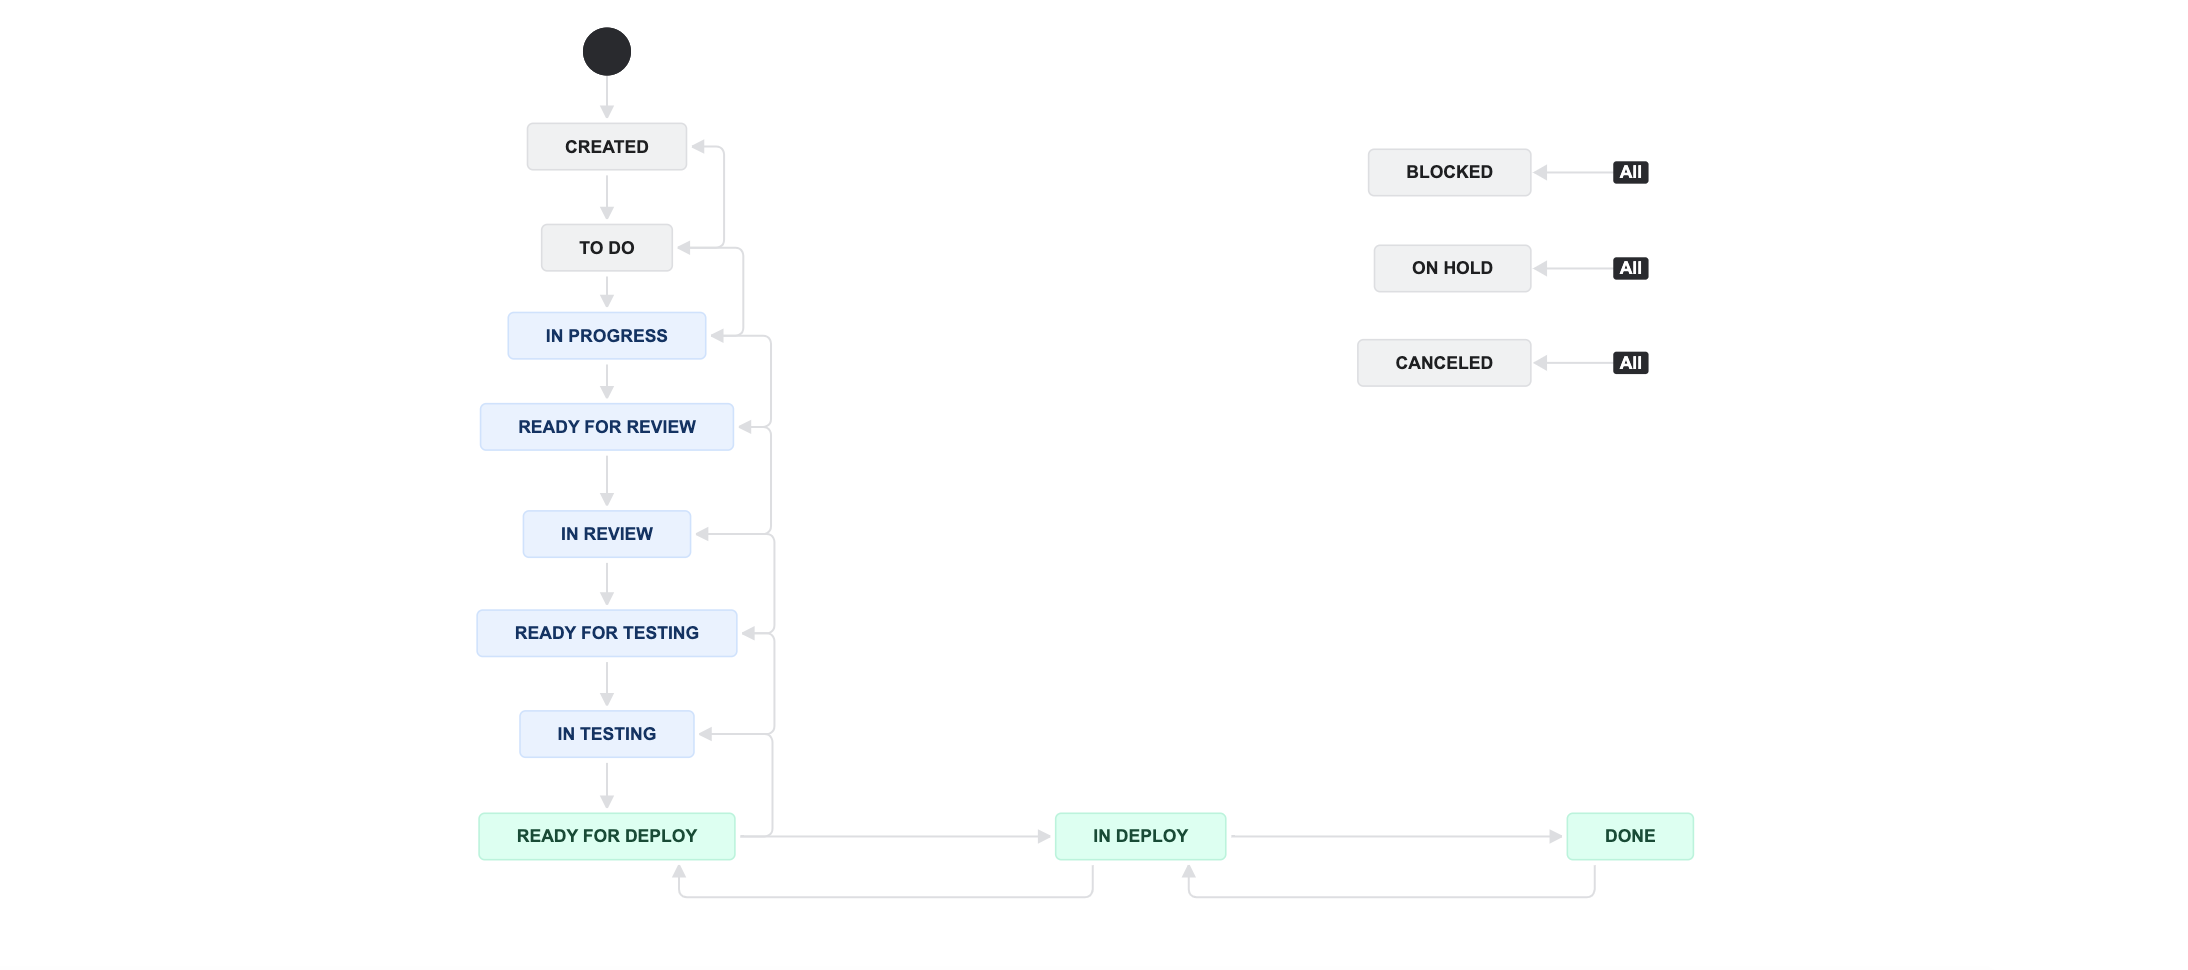Select the DONE status node
This screenshot has width=2188, height=970.
pos(1630,836)
